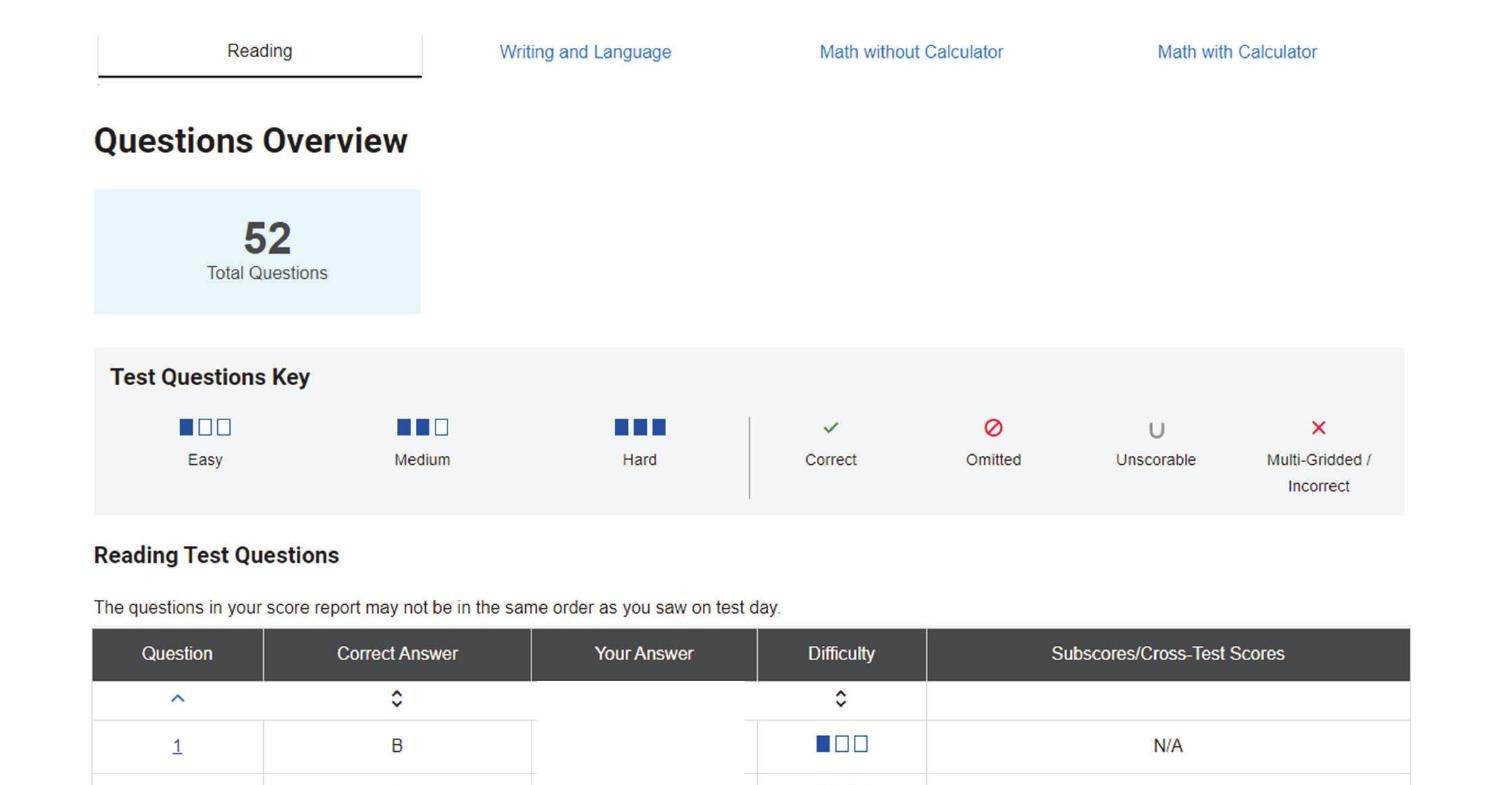
Task: Select the Math with Calculator tab
Action: (x=1236, y=52)
